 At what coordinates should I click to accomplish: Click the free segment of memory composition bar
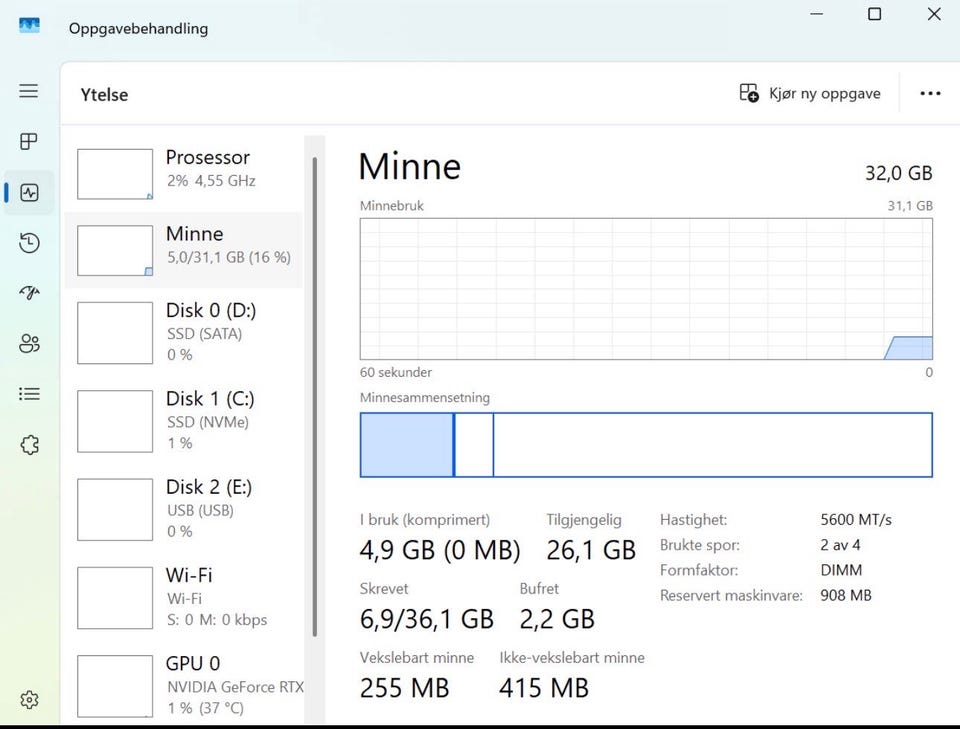click(713, 444)
